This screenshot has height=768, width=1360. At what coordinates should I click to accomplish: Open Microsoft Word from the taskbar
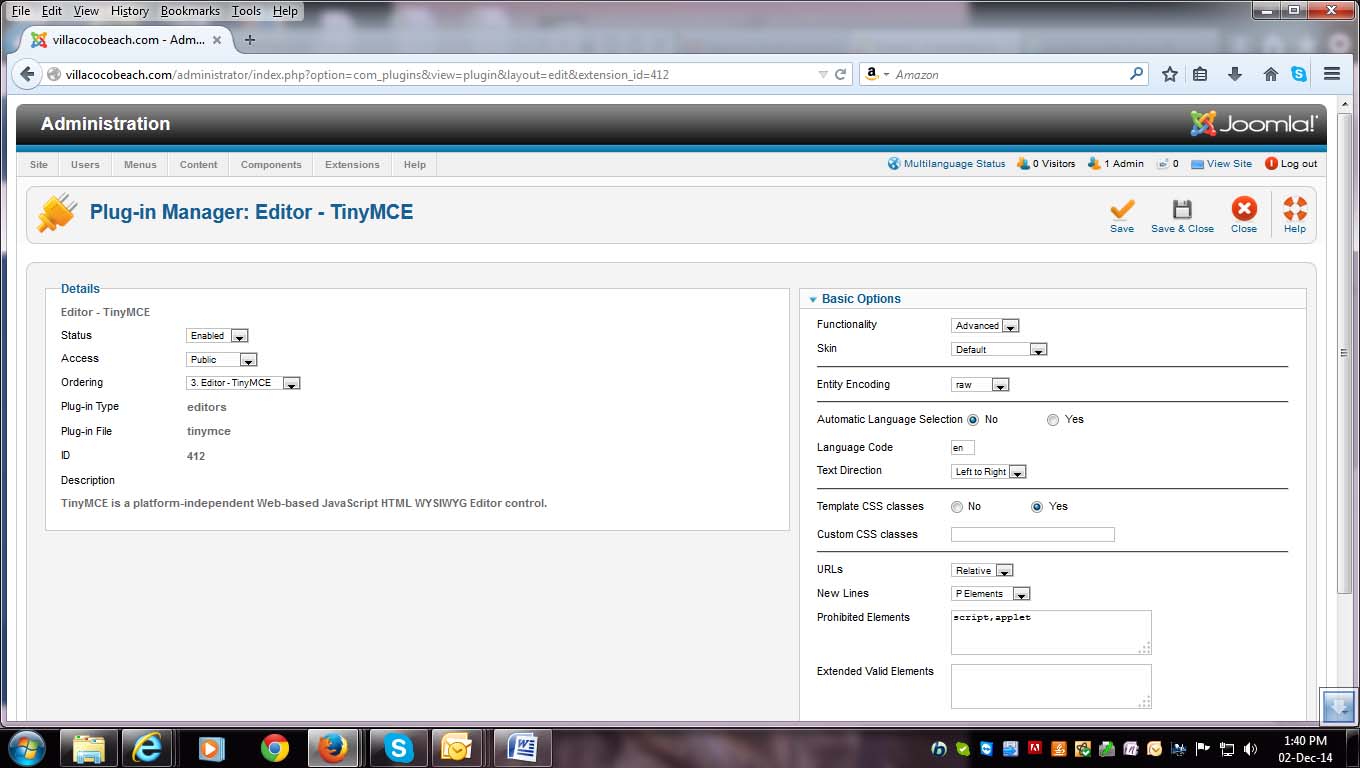coord(523,748)
